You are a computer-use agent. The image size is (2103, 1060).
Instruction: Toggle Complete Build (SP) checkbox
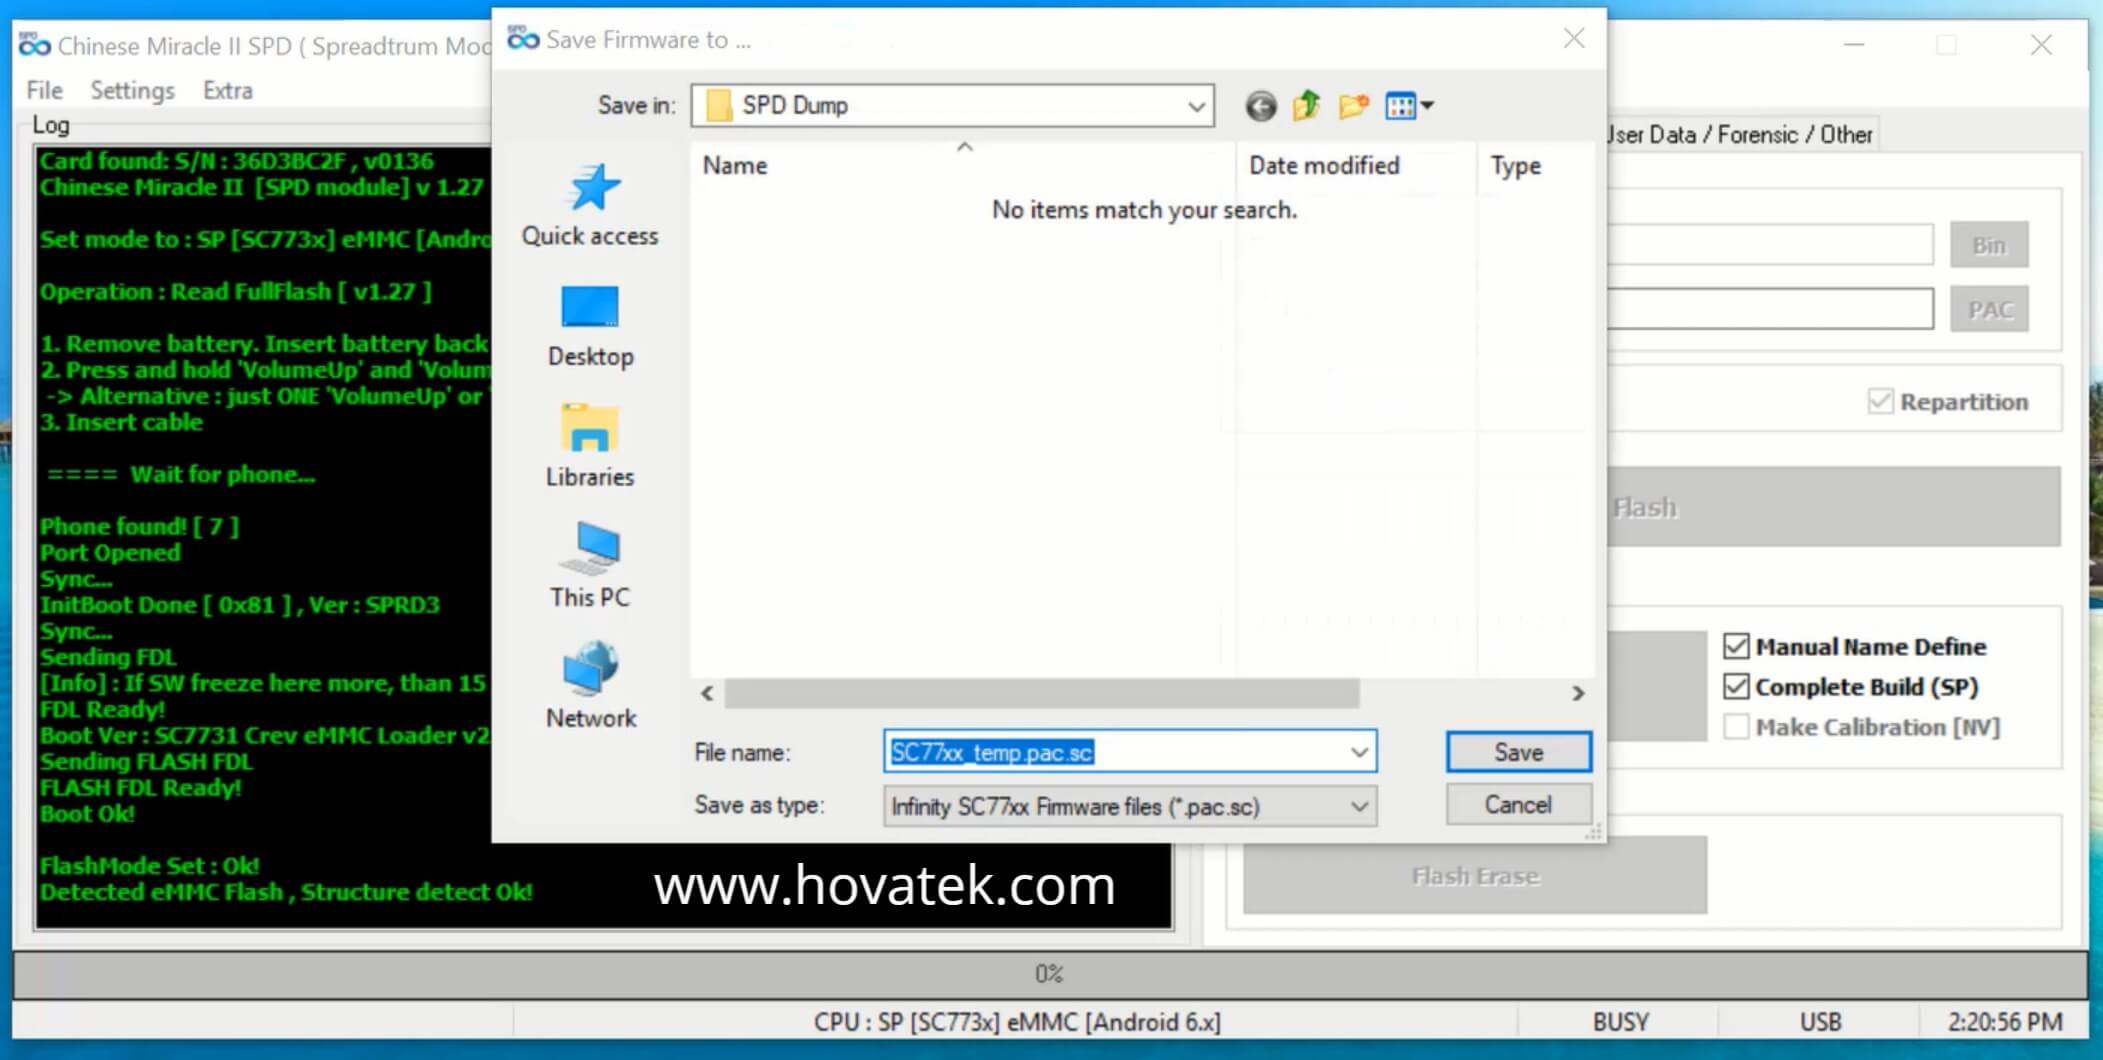(x=1736, y=687)
